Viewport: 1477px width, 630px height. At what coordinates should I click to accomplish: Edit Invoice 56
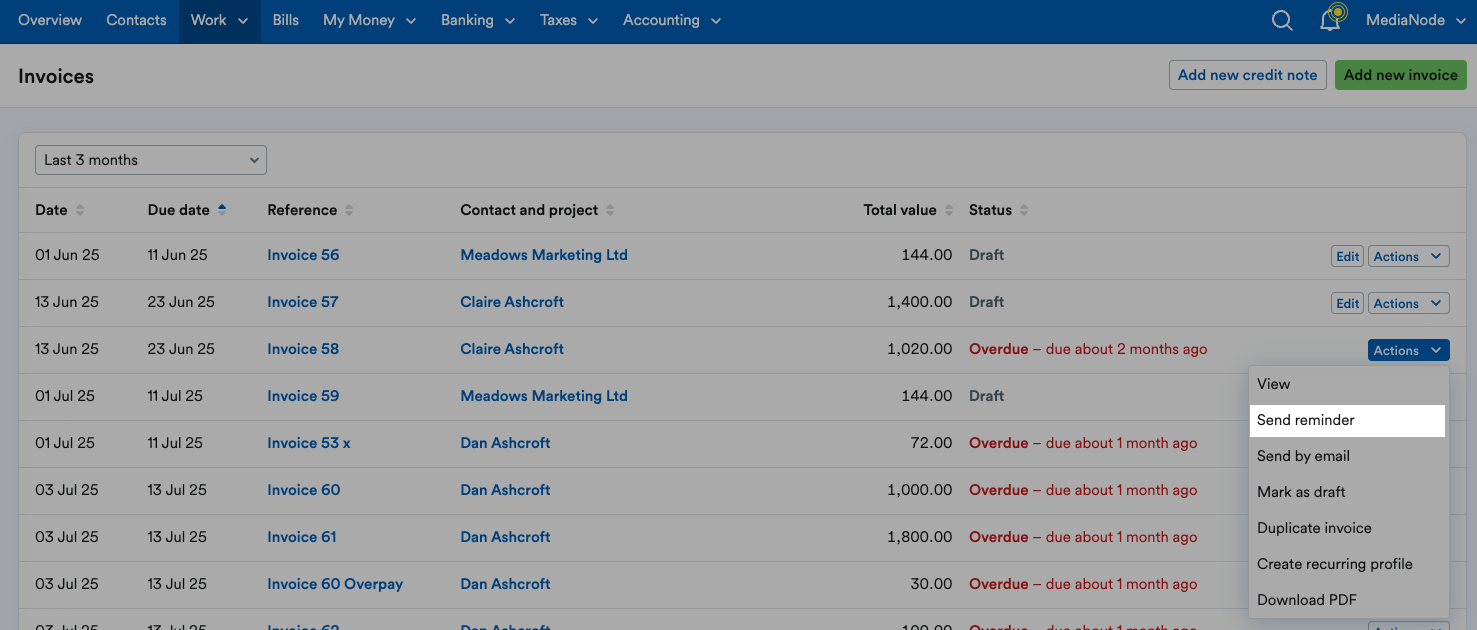(1348, 257)
